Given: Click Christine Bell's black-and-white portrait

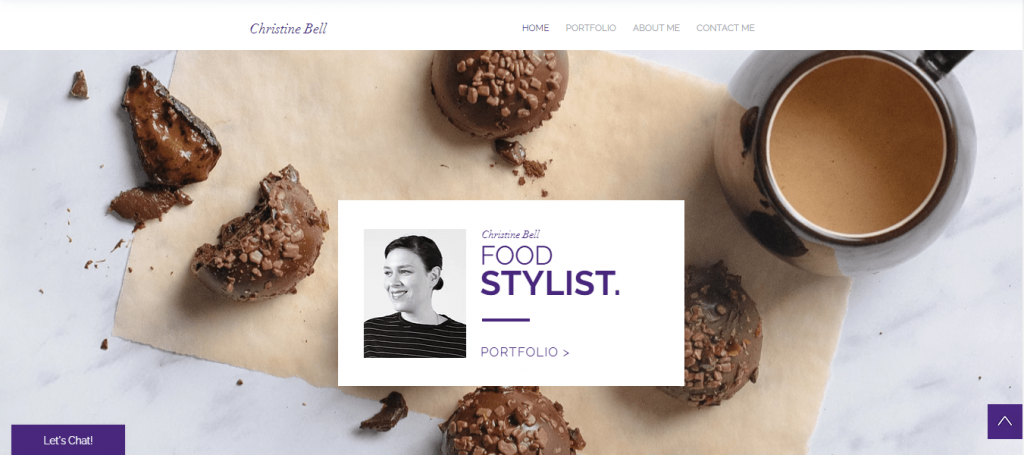Looking at the screenshot, I should (415, 293).
